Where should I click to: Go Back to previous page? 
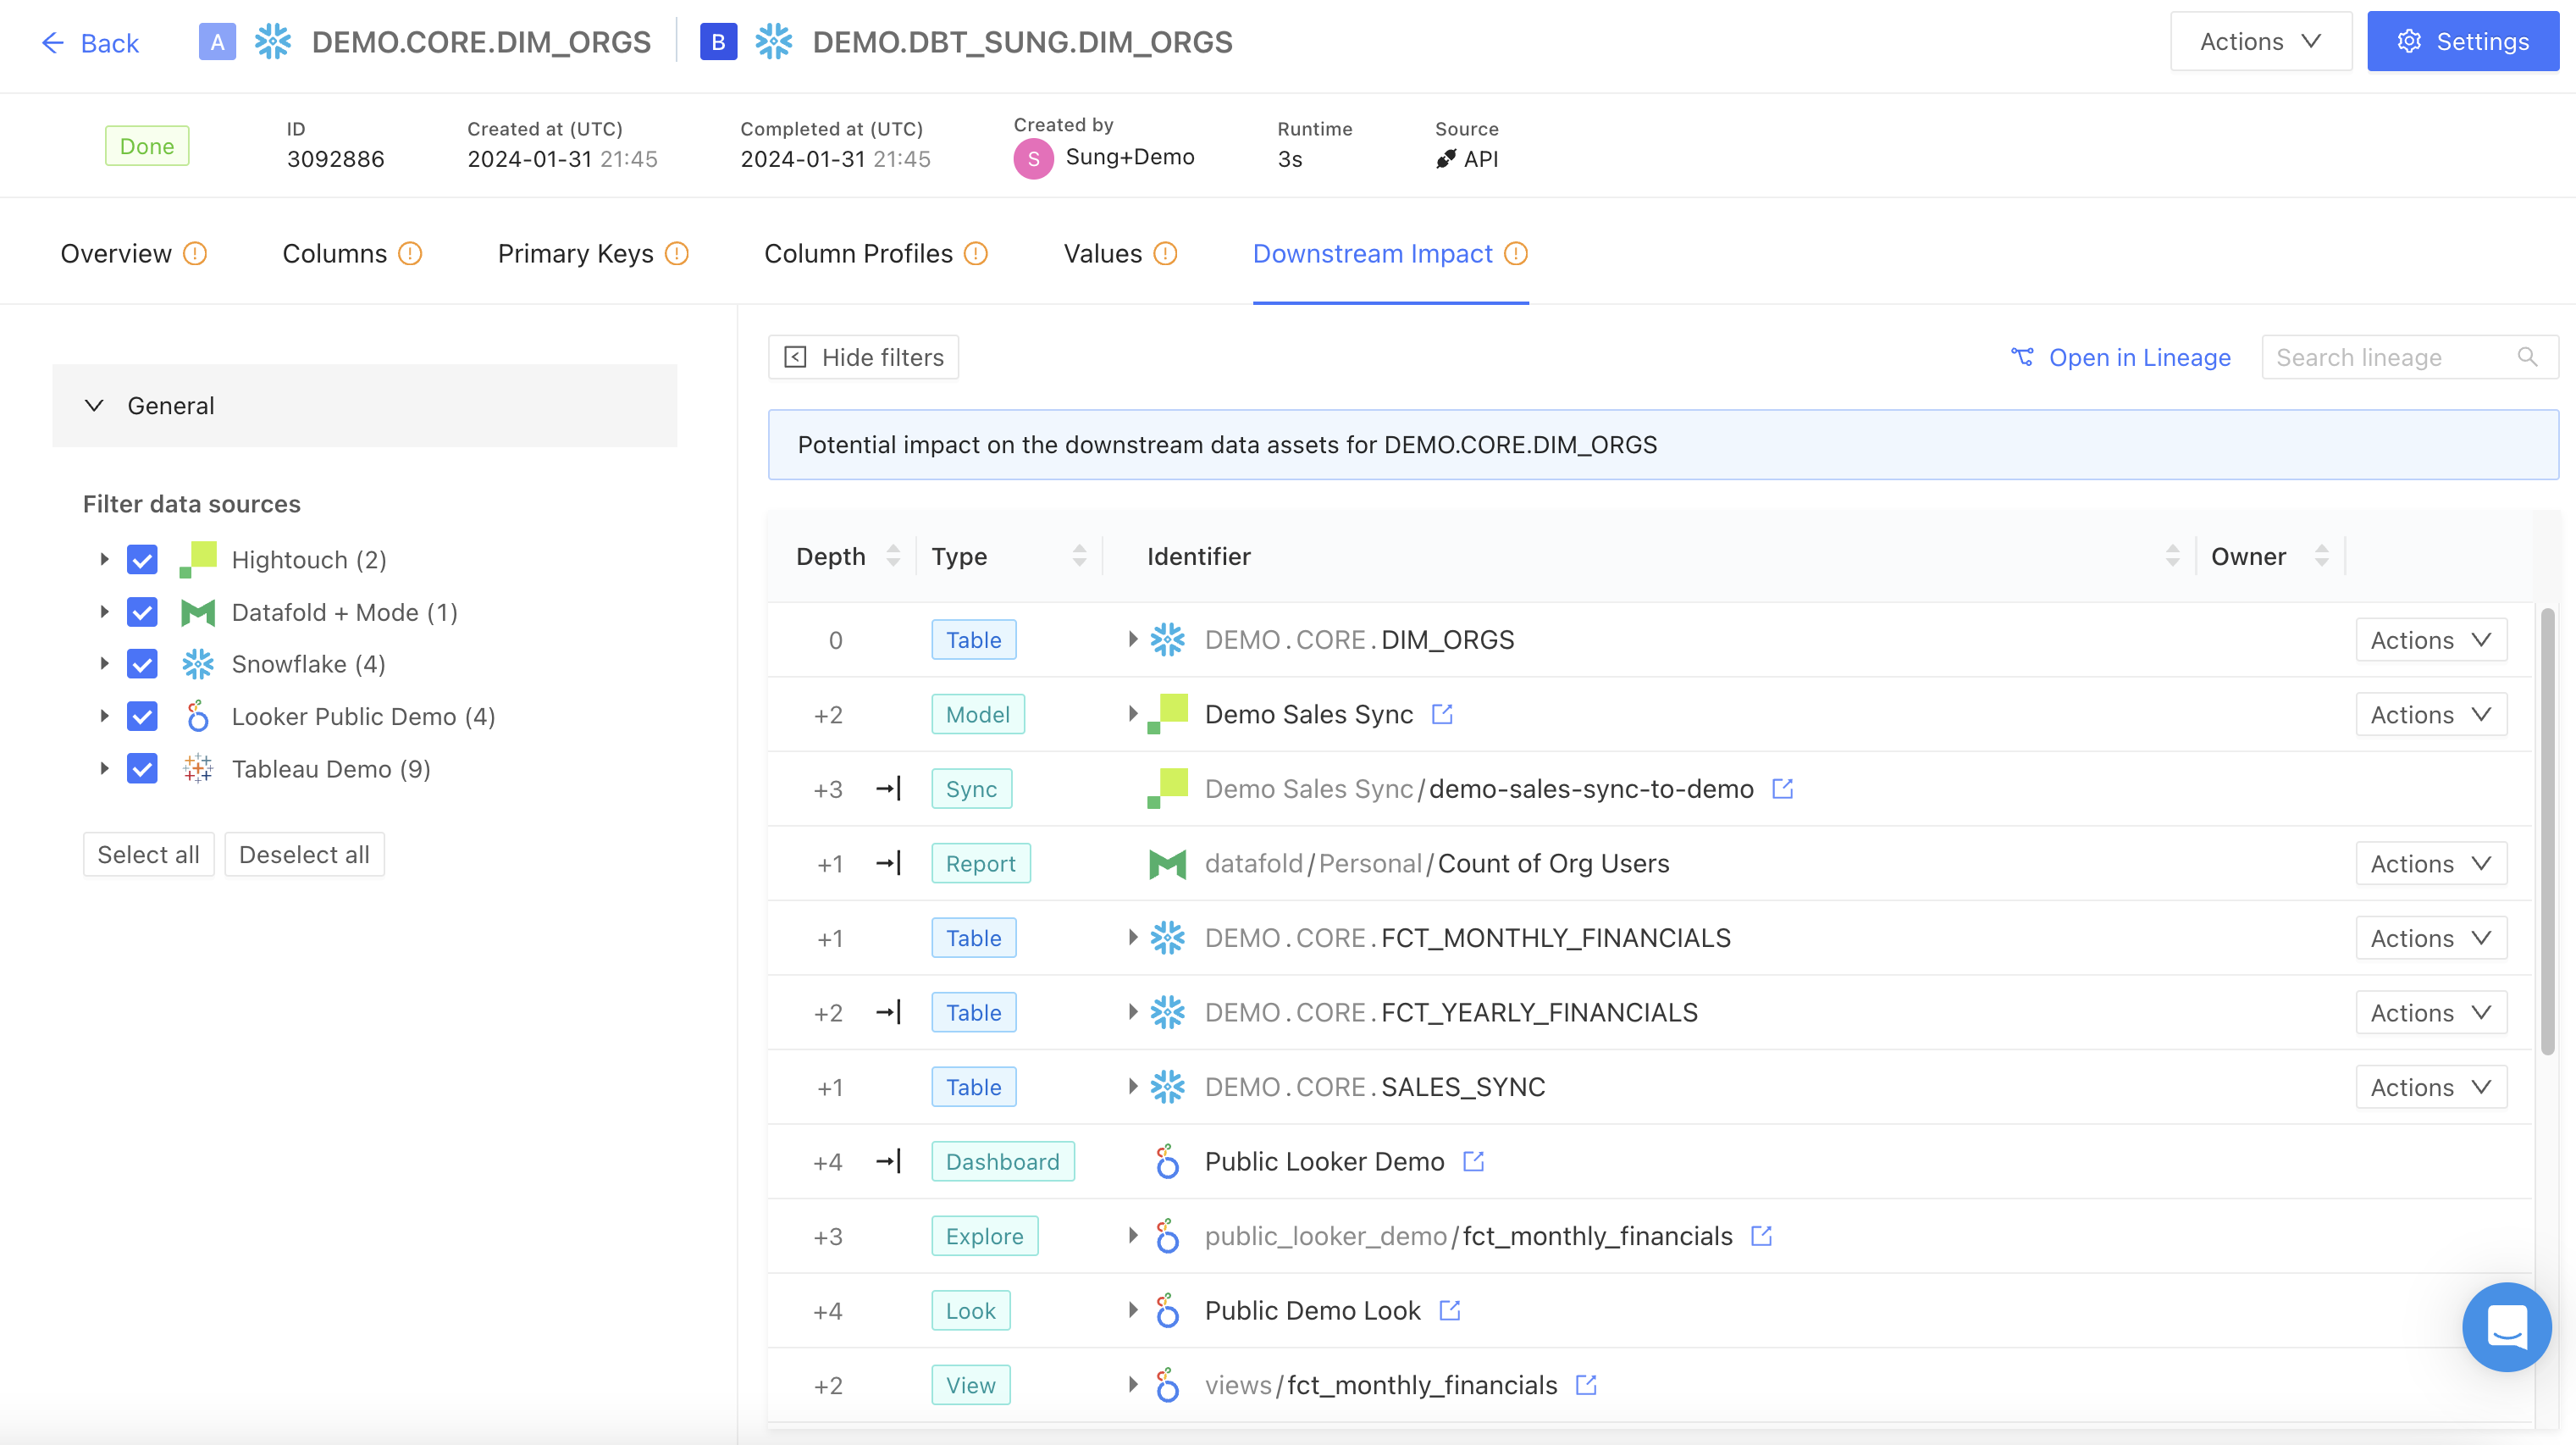coord(90,43)
